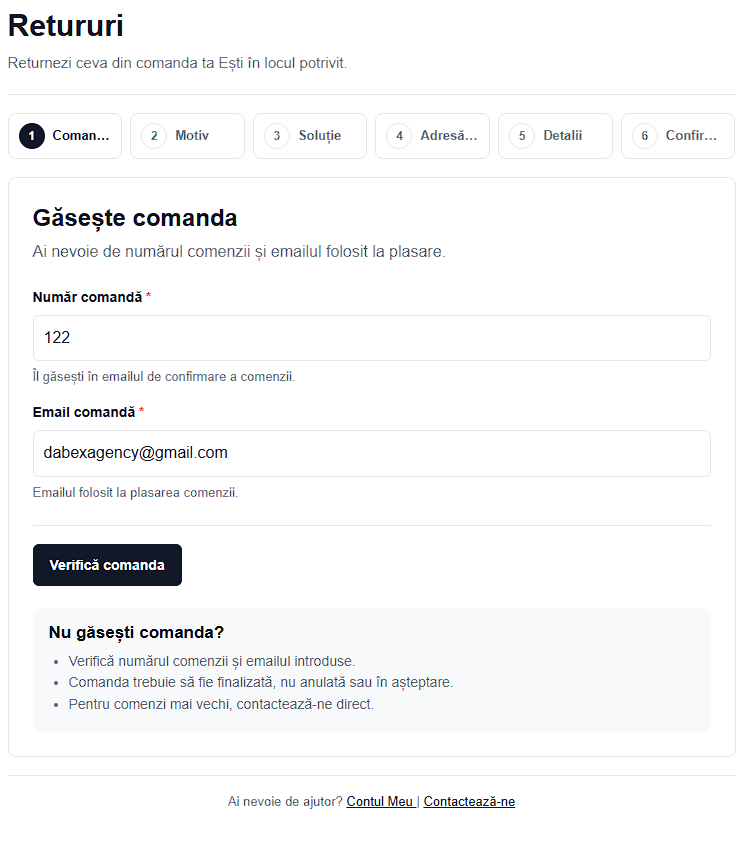
Task: Focus the Număr comandă input field
Action: pos(372,338)
